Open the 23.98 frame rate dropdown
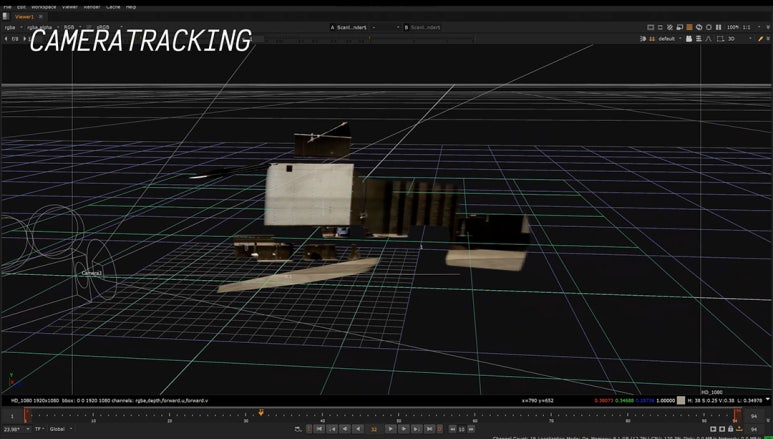This screenshot has width=773, height=439. [17, 429]
